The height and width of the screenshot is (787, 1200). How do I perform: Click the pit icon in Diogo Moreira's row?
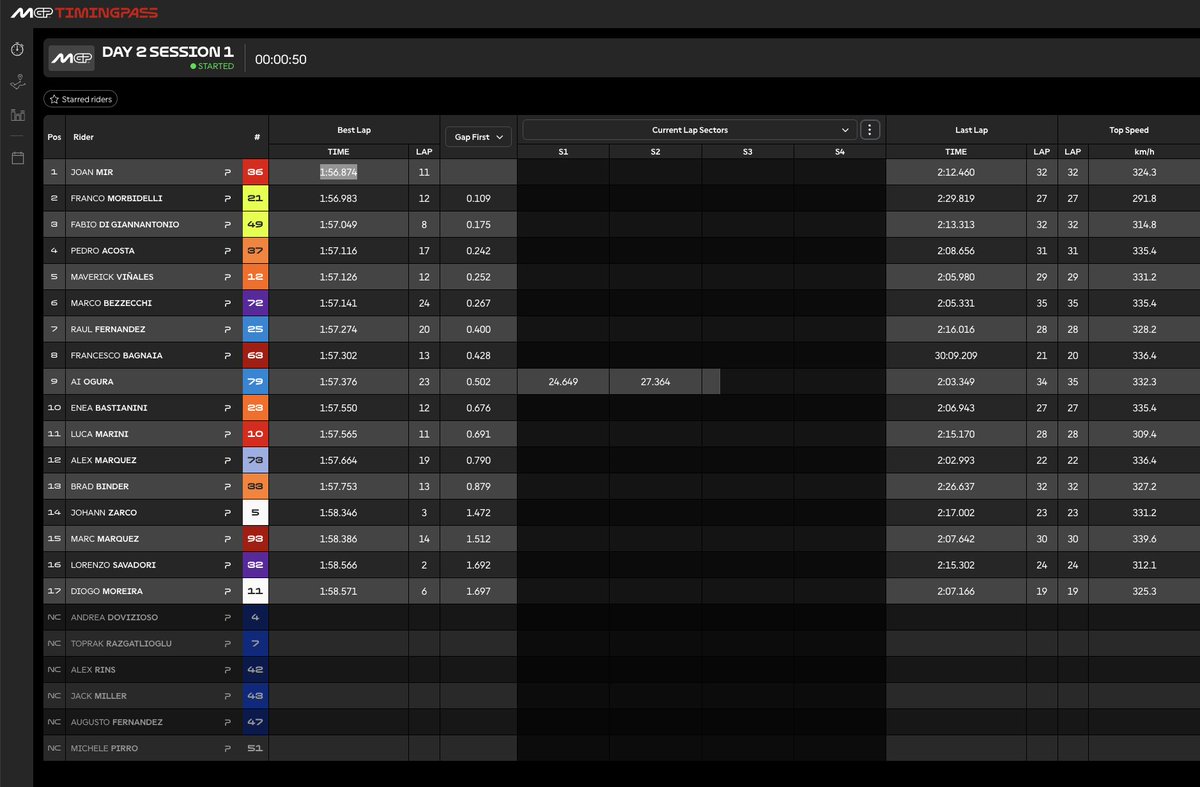[x=227, y=591]
